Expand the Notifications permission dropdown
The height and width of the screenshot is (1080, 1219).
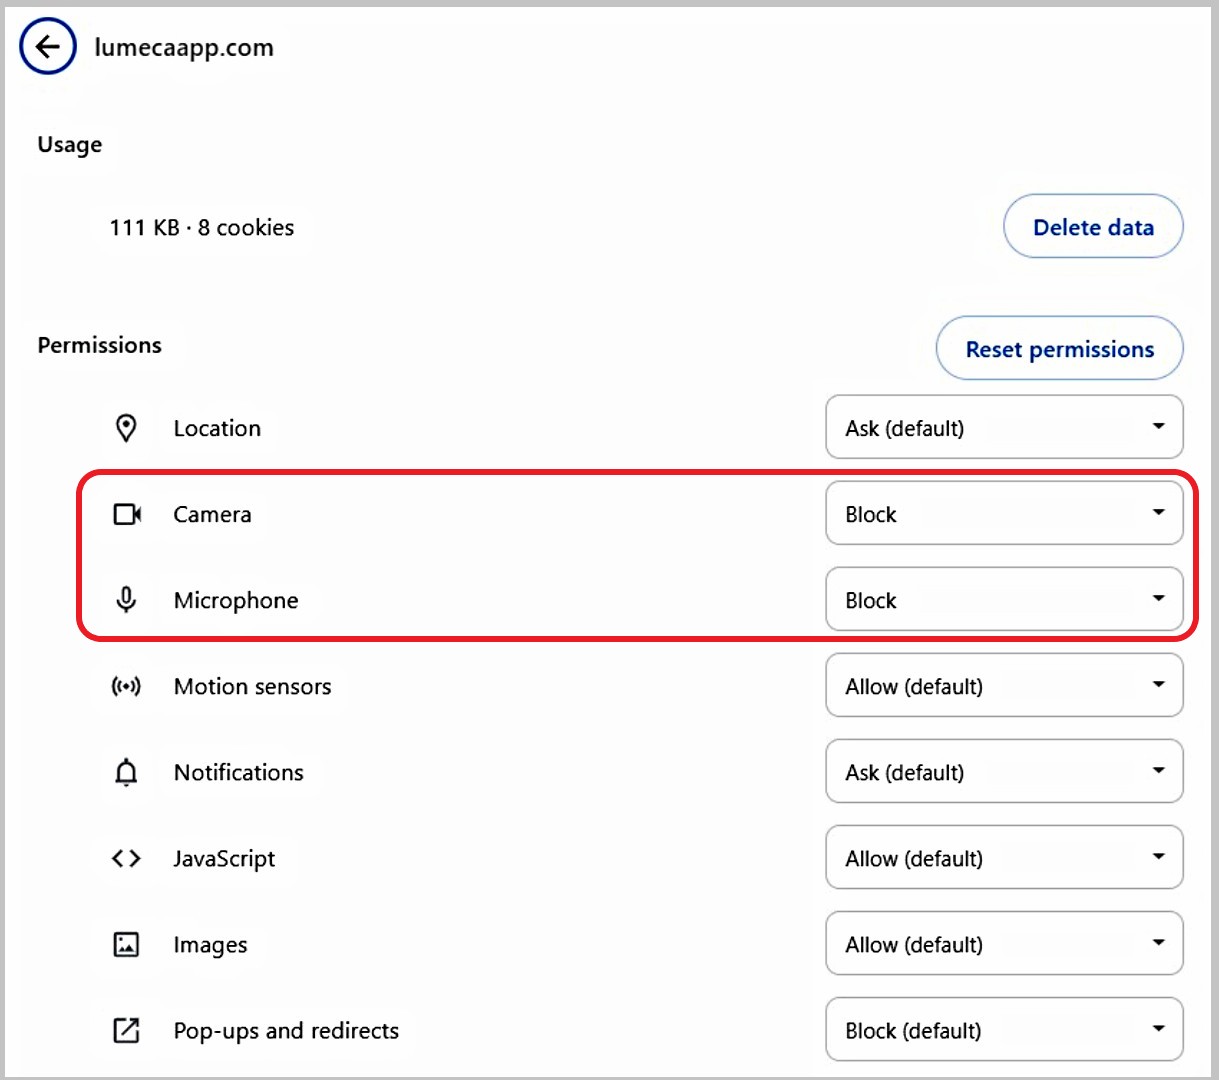click(x=1003, y=772)
